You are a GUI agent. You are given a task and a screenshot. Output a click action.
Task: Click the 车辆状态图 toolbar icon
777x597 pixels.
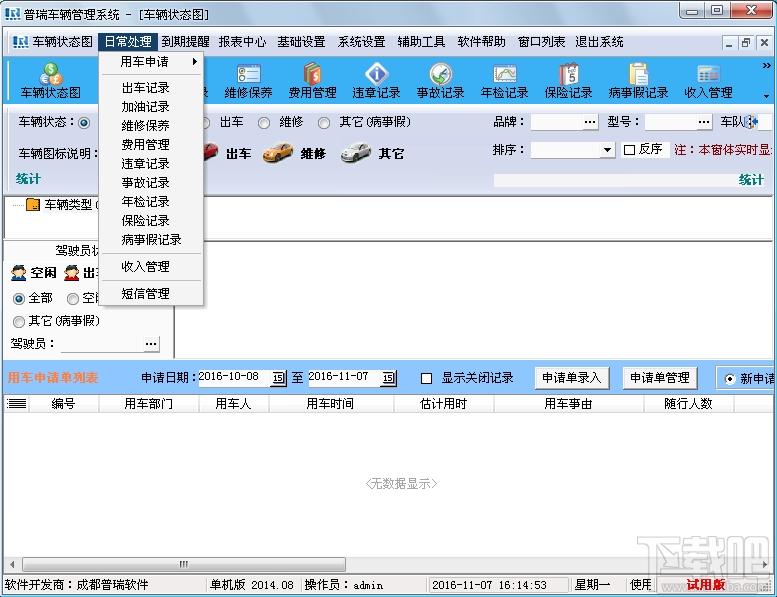51,81
